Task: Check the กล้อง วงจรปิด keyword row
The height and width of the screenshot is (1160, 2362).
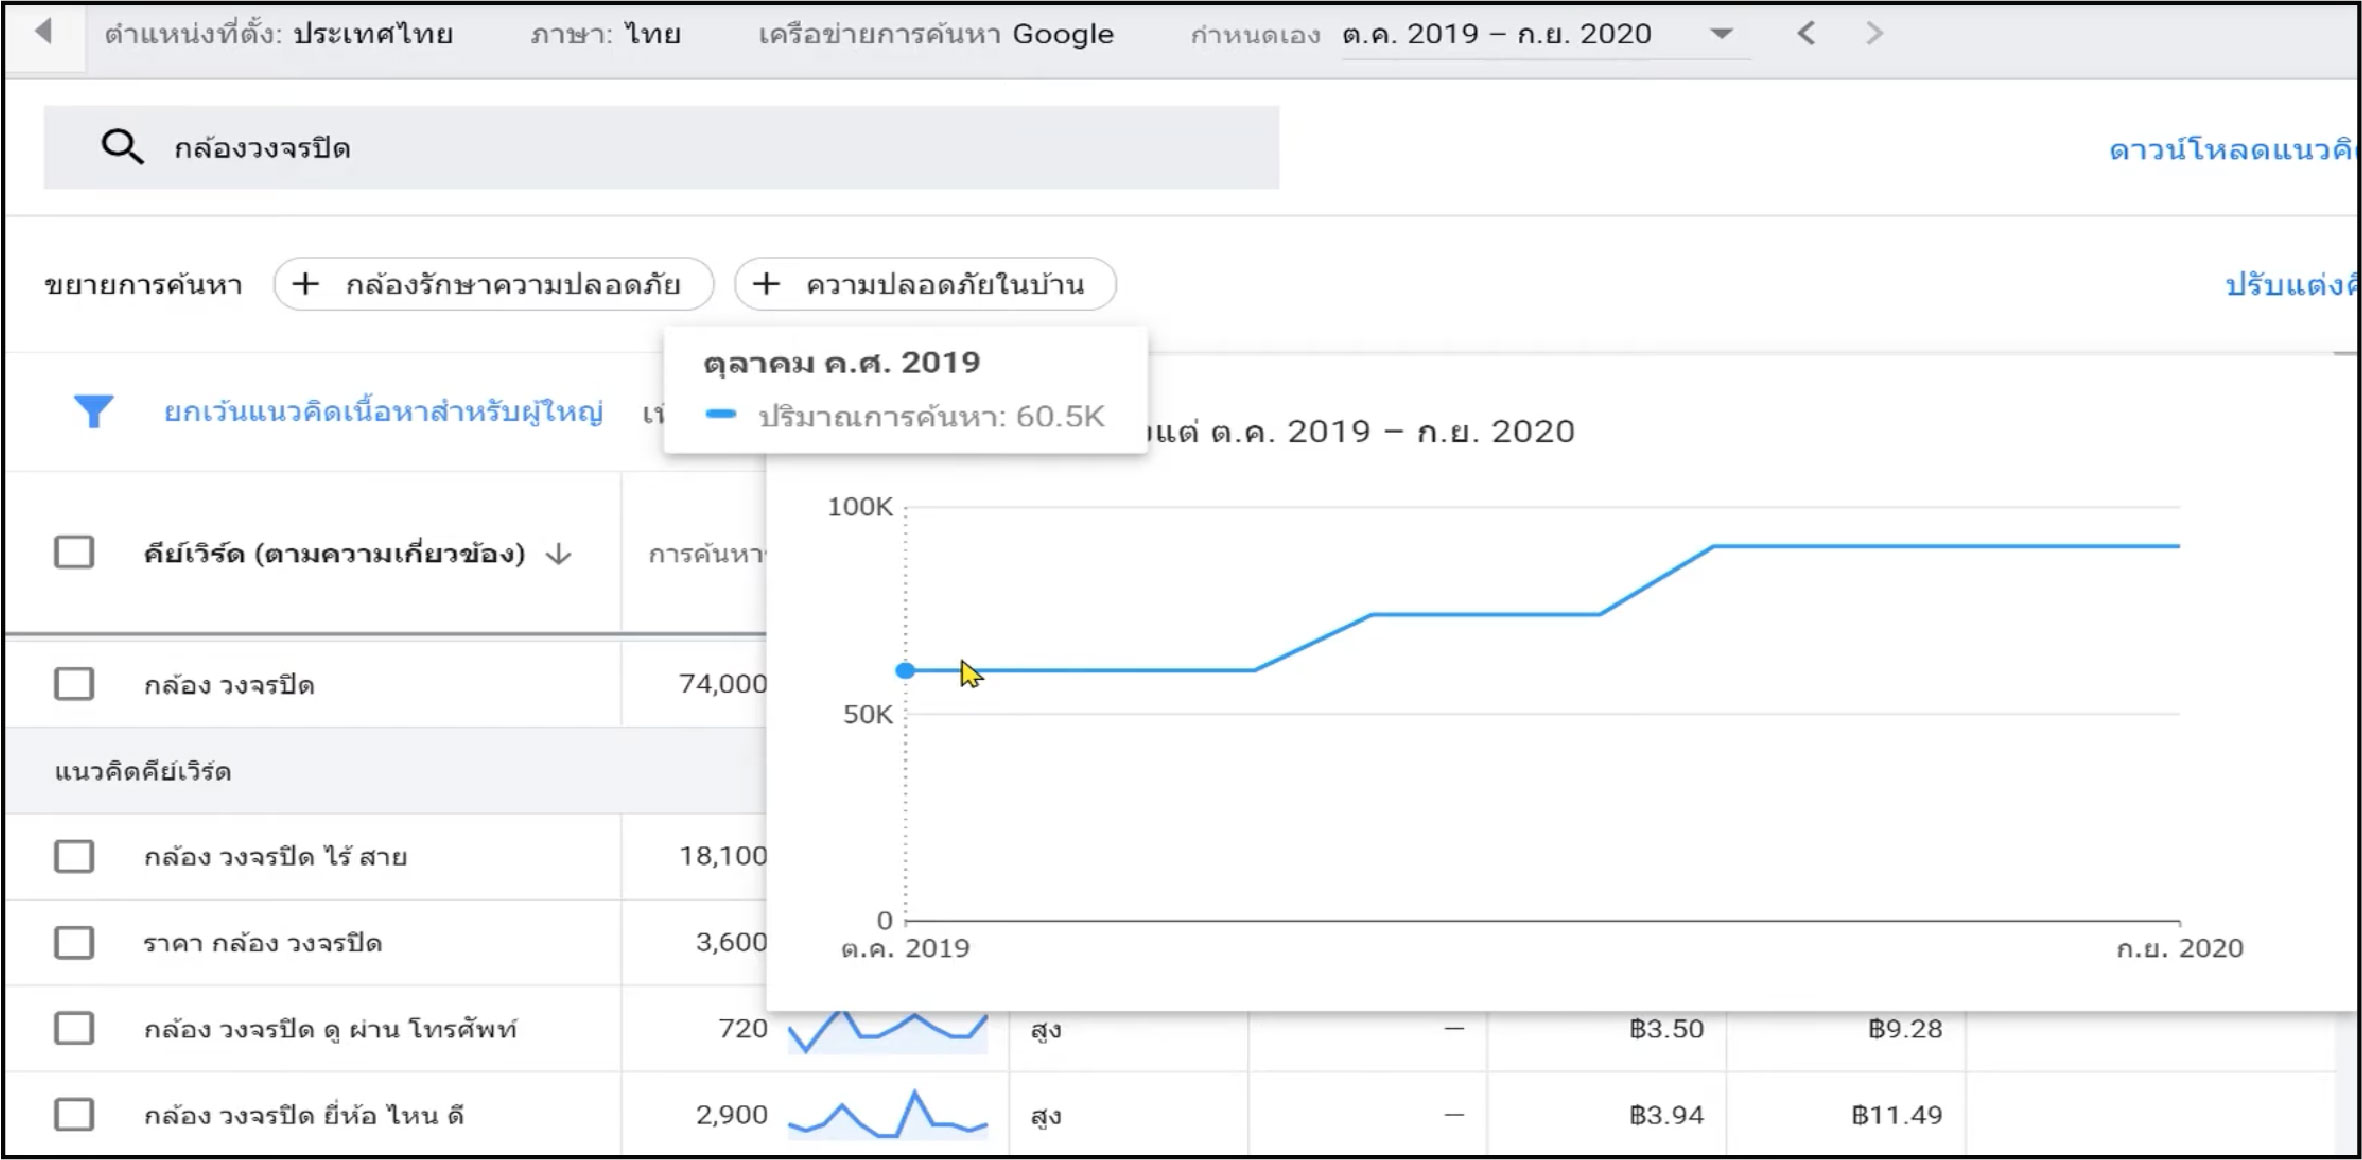Action: click(x=74, y=684)
